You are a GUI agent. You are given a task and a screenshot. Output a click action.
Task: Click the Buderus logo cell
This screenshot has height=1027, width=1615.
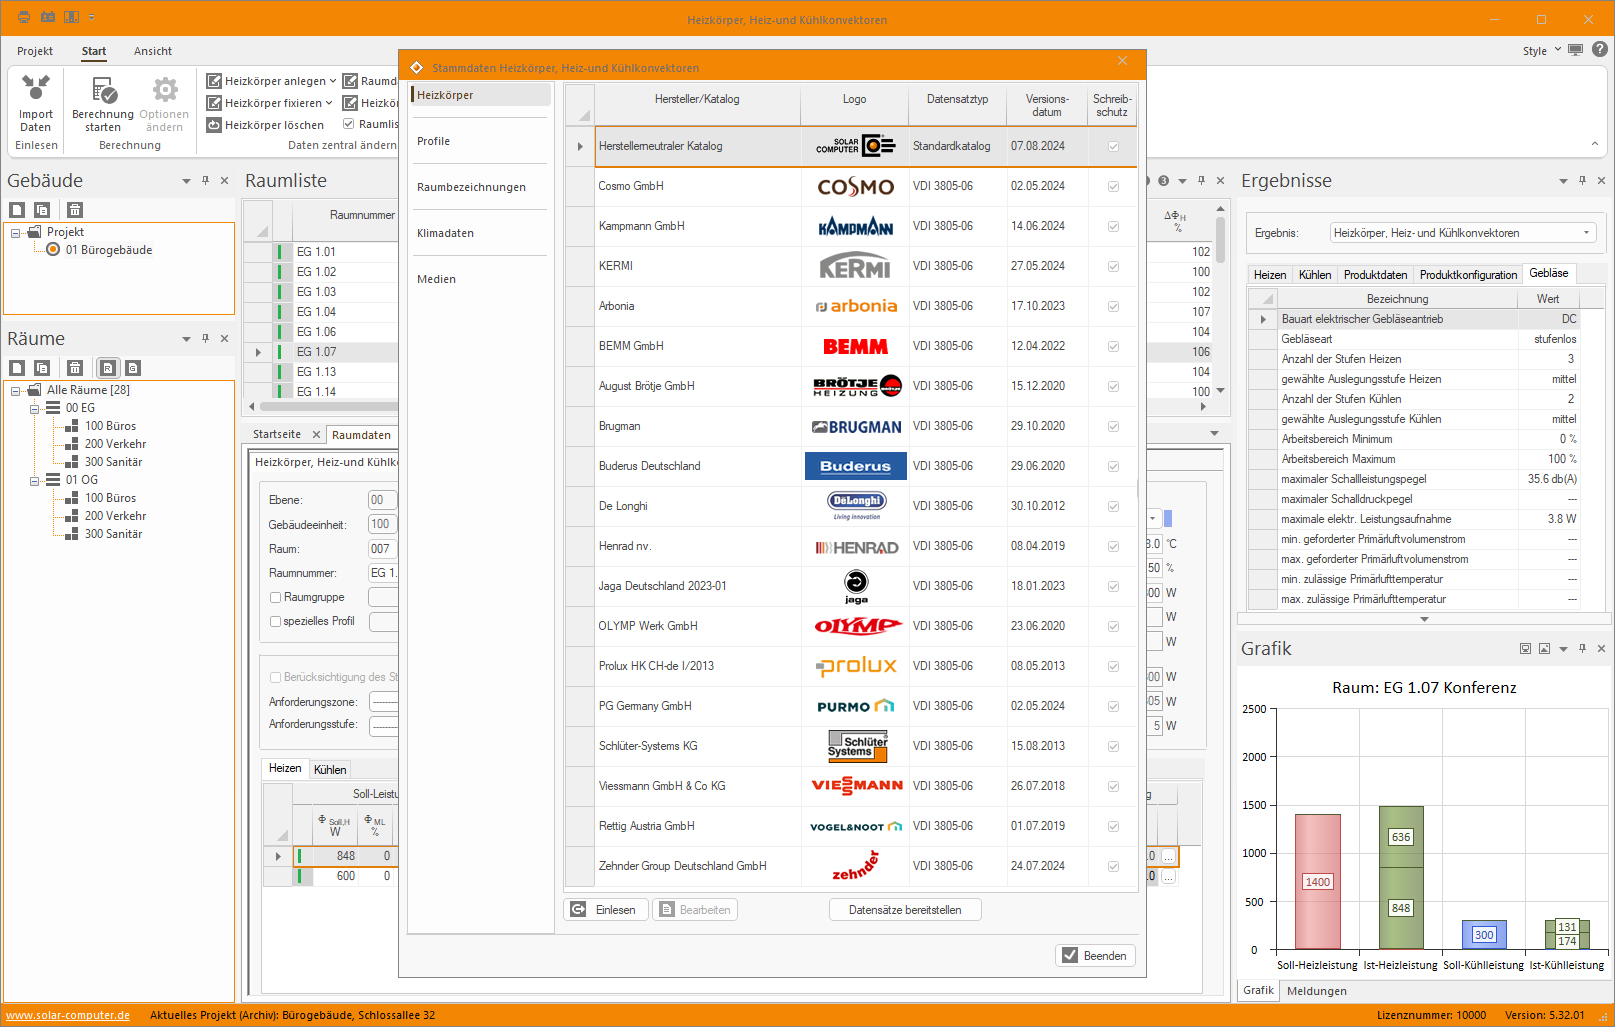point(856,466)
